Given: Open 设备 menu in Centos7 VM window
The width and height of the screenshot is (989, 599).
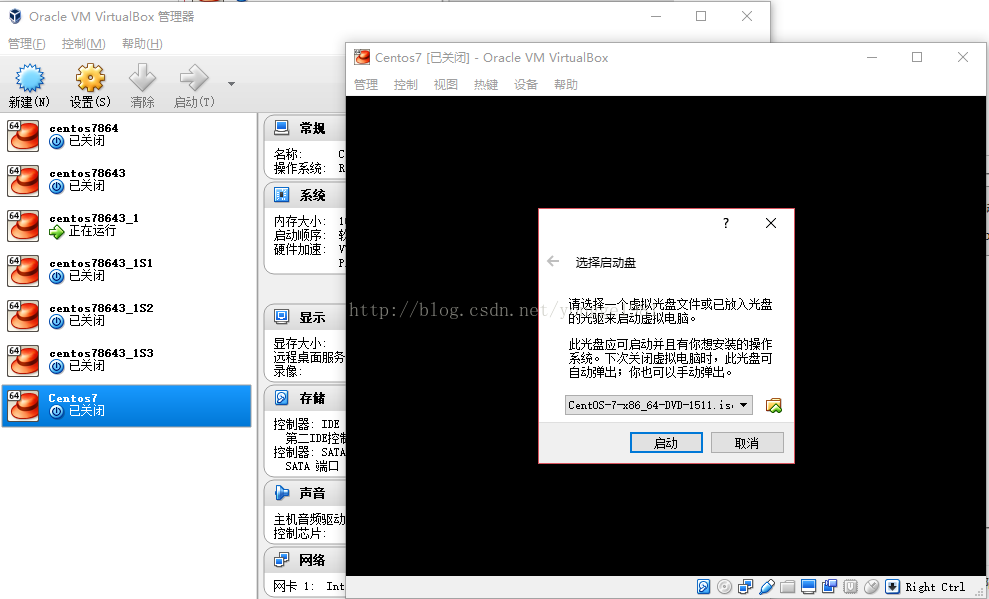Looking at the screenshot, I should (525, 84).
